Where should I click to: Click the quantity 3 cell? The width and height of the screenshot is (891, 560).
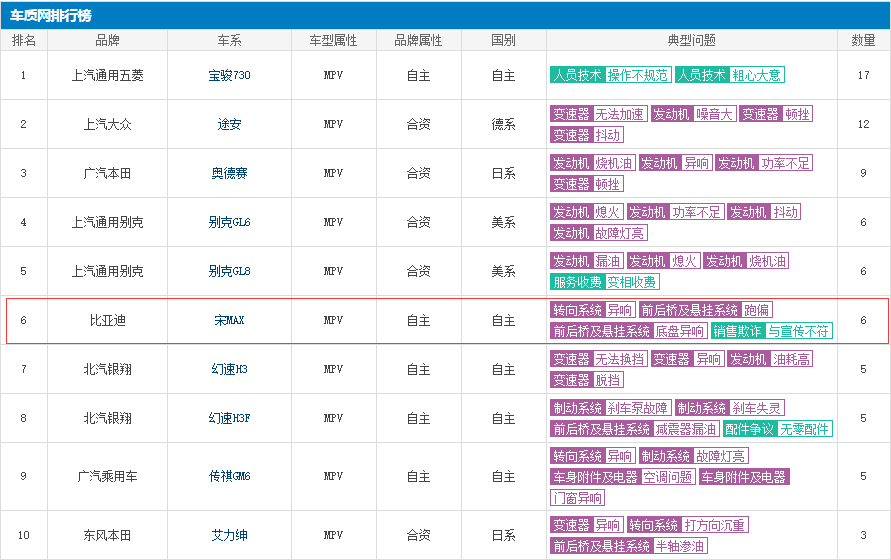(863, 535)
